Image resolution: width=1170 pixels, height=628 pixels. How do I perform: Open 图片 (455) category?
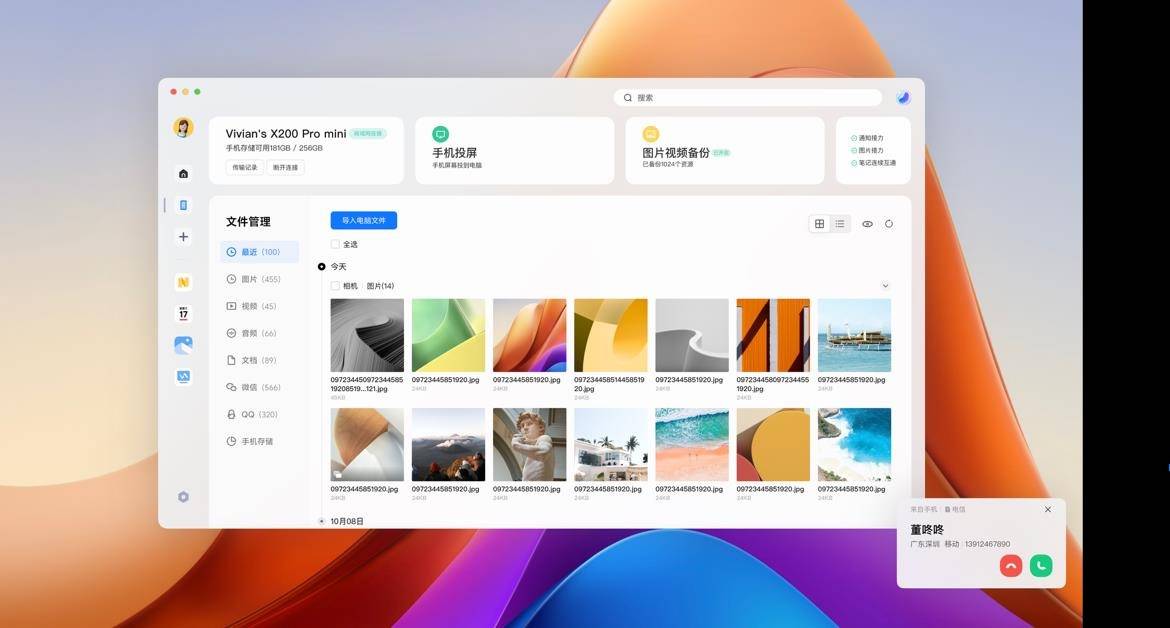pos(260,279)
